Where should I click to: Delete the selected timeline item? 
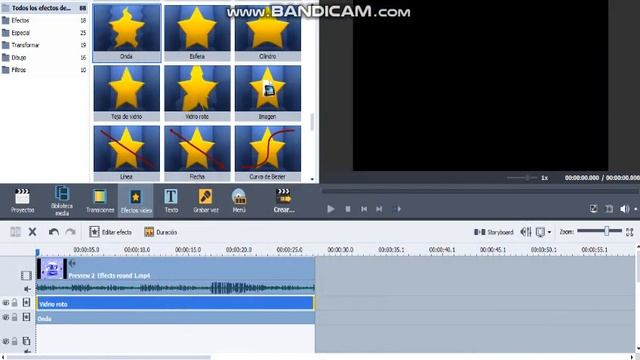pyautogui.click(x=32, y=232)
